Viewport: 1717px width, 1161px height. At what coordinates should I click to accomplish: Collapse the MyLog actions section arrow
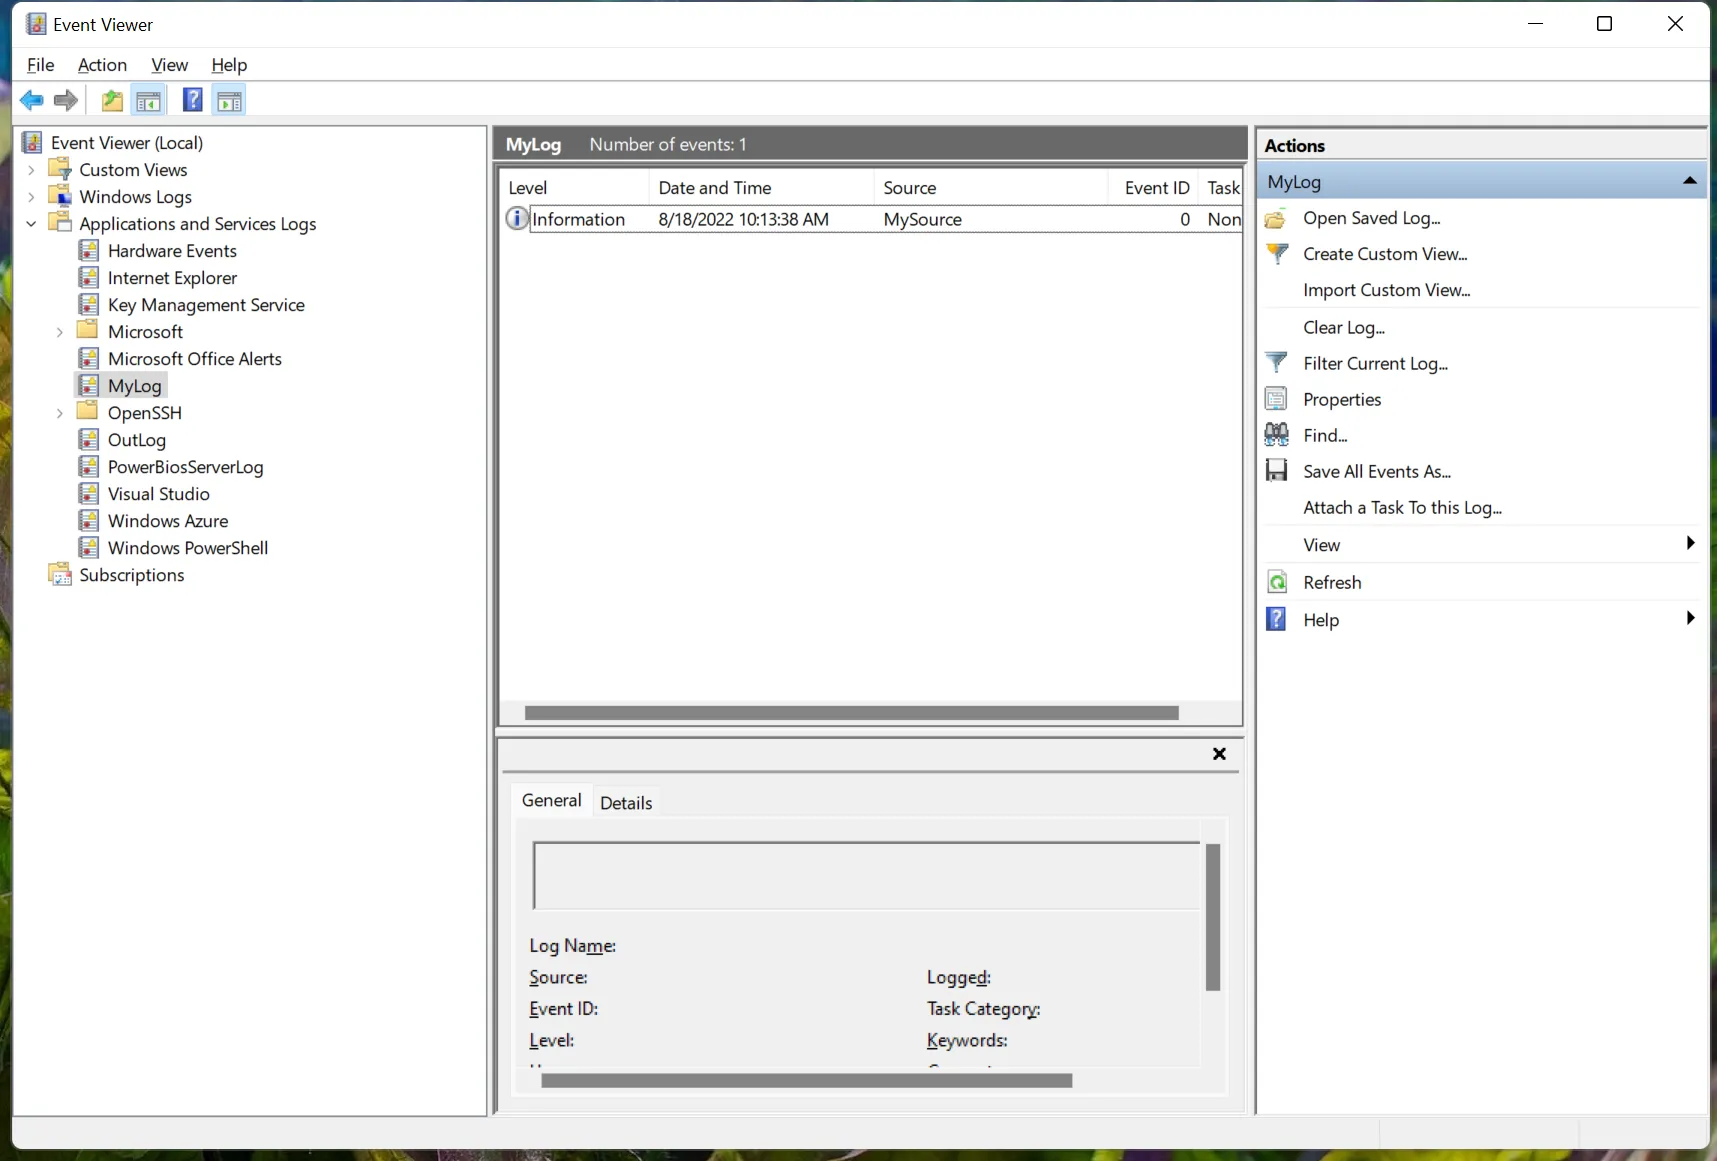1690,181
